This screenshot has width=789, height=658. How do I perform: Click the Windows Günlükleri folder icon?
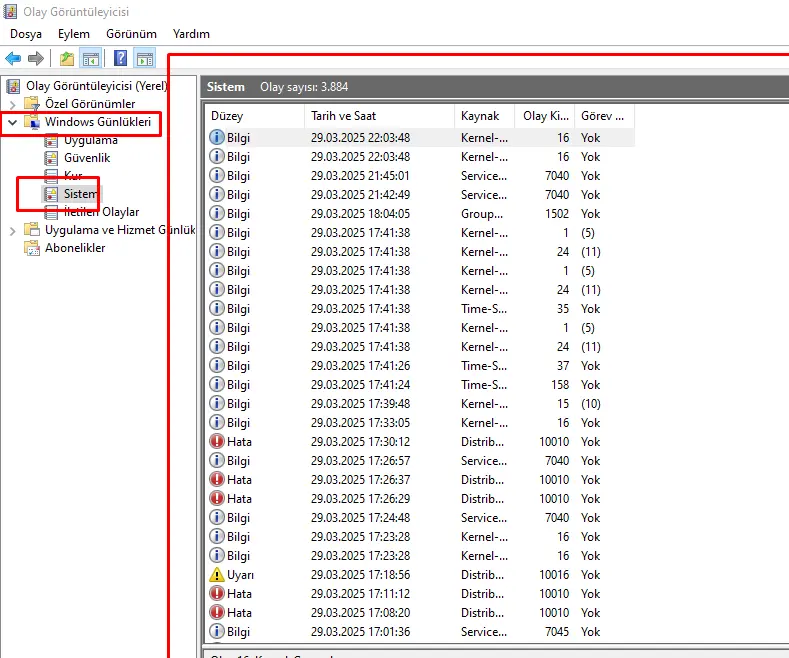32,122
